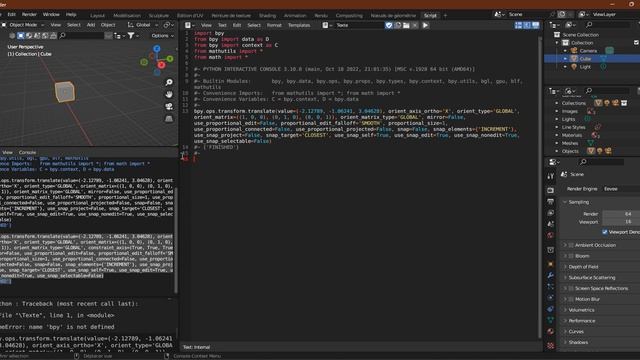Toggle the fake user shield icon
This screenshot has width=640, height=360.
[x=389, y=25]
